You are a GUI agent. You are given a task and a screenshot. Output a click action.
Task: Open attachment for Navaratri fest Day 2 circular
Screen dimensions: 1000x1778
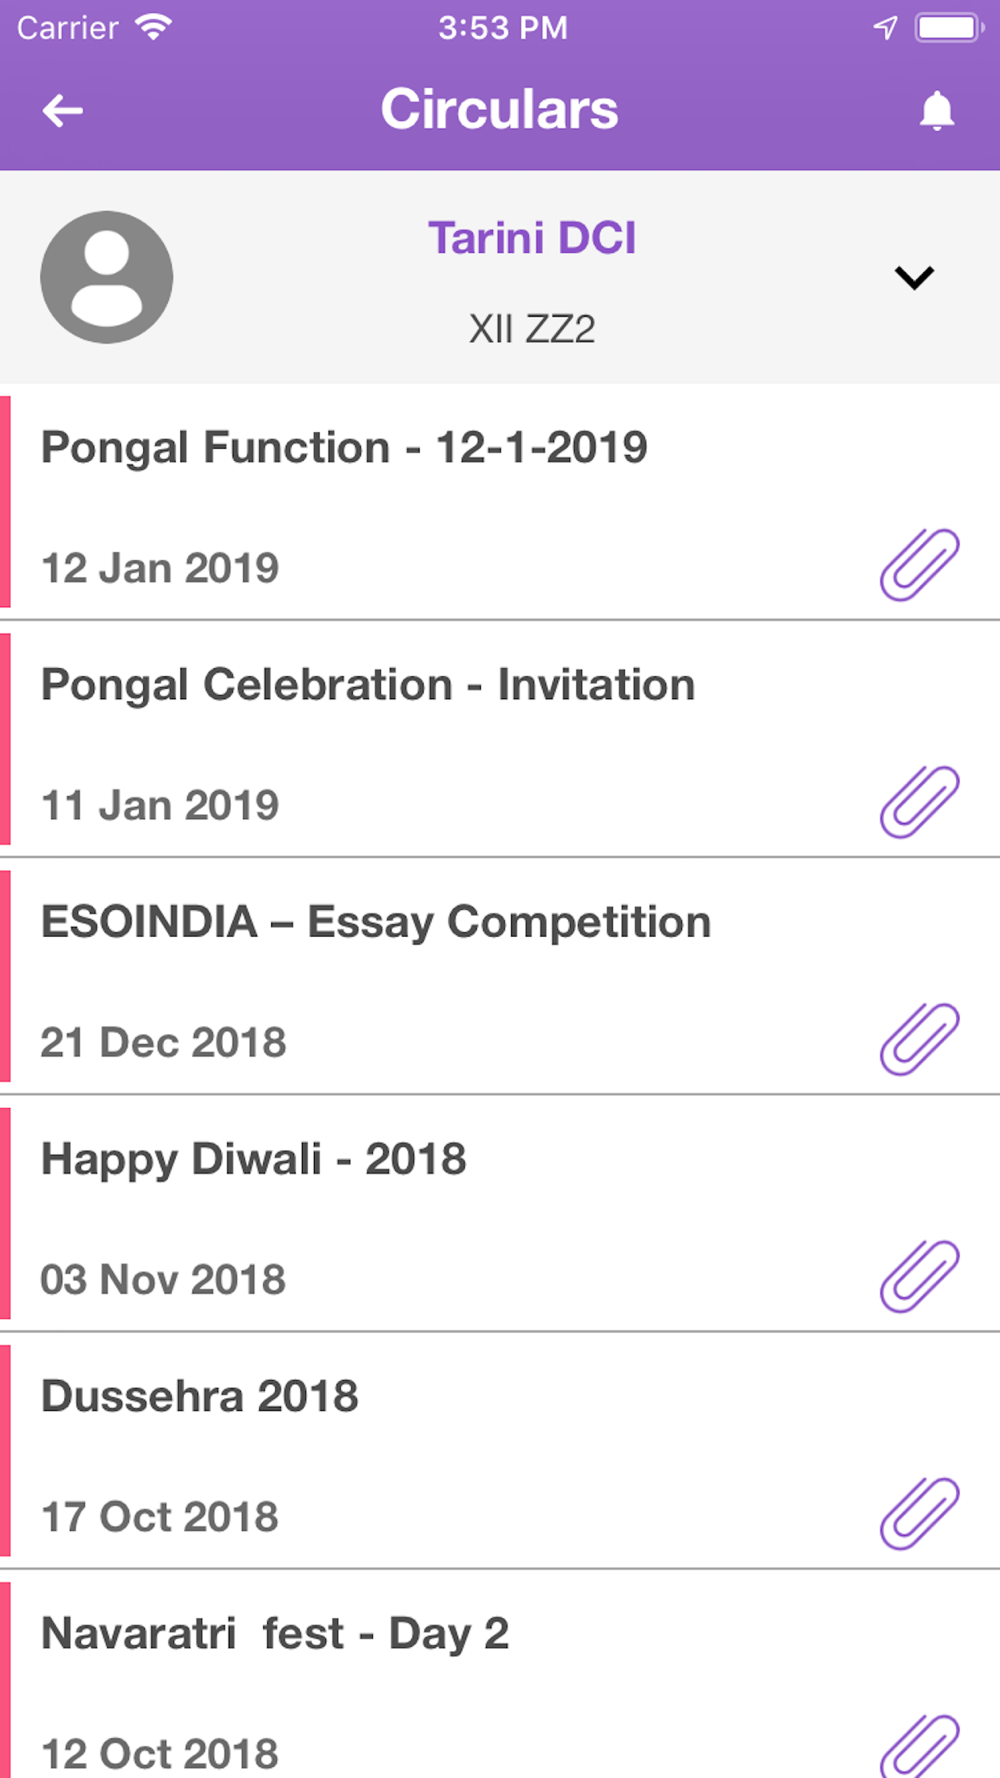pyautogui.click(x=920, y=1746)
